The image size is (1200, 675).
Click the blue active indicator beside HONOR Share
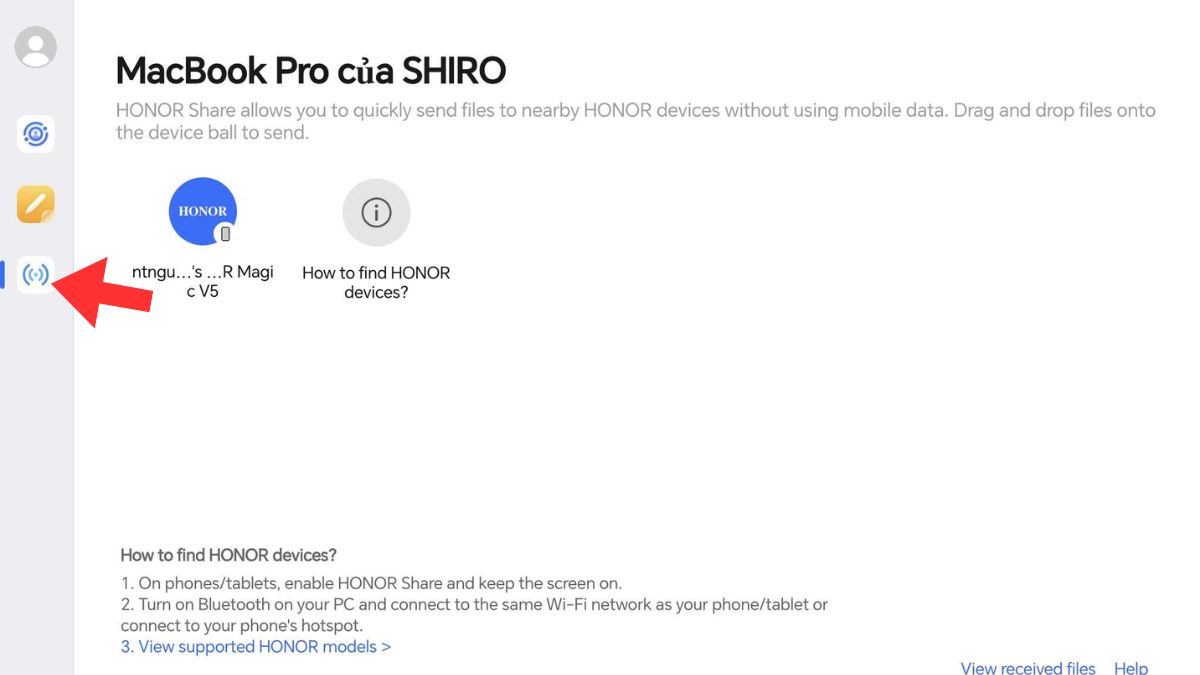click(x=3, y=272)
